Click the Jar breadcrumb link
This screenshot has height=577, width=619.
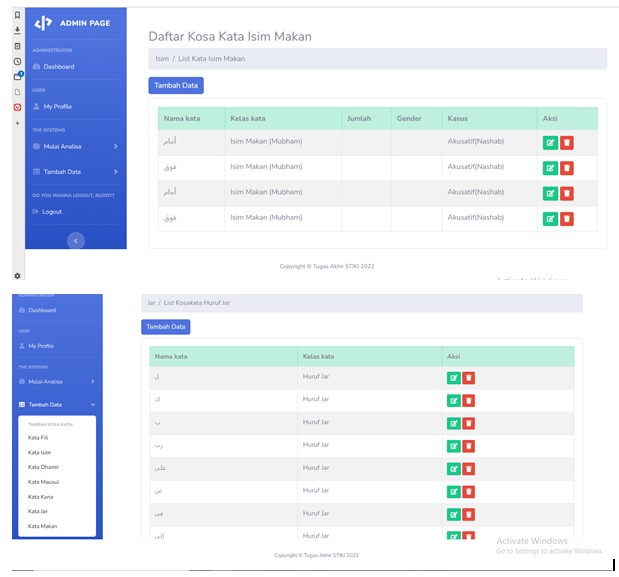pos(151,303)
